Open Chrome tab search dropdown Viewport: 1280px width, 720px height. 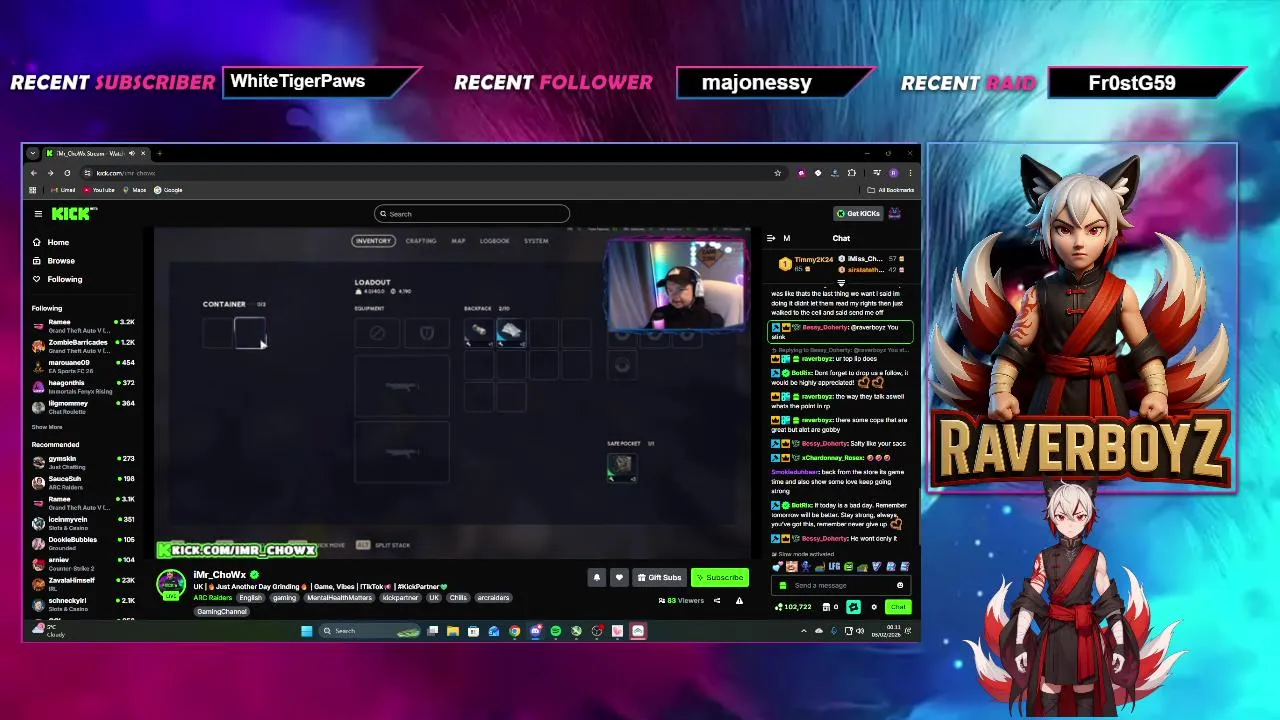[32, 154]
